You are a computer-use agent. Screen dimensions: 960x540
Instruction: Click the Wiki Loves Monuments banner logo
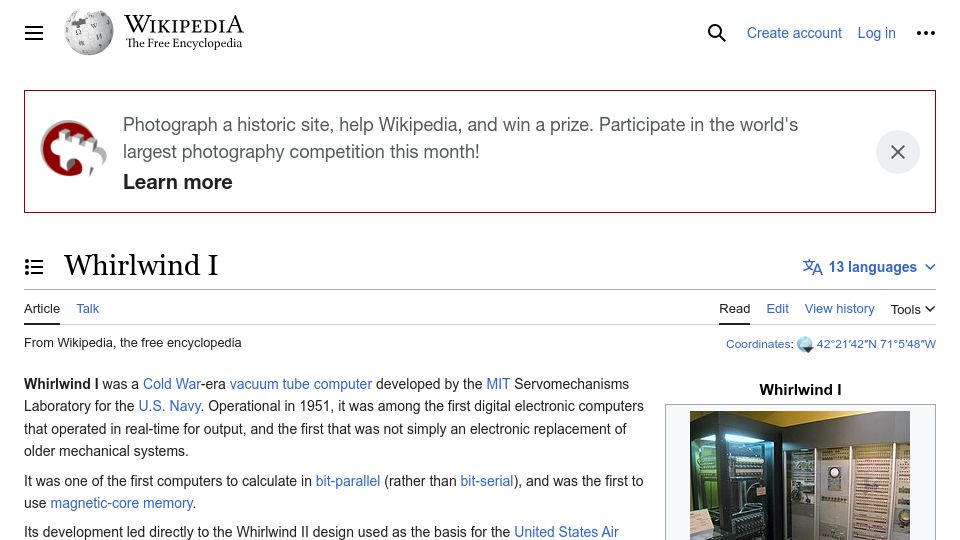pyautogui.click(x=73, y=149)
